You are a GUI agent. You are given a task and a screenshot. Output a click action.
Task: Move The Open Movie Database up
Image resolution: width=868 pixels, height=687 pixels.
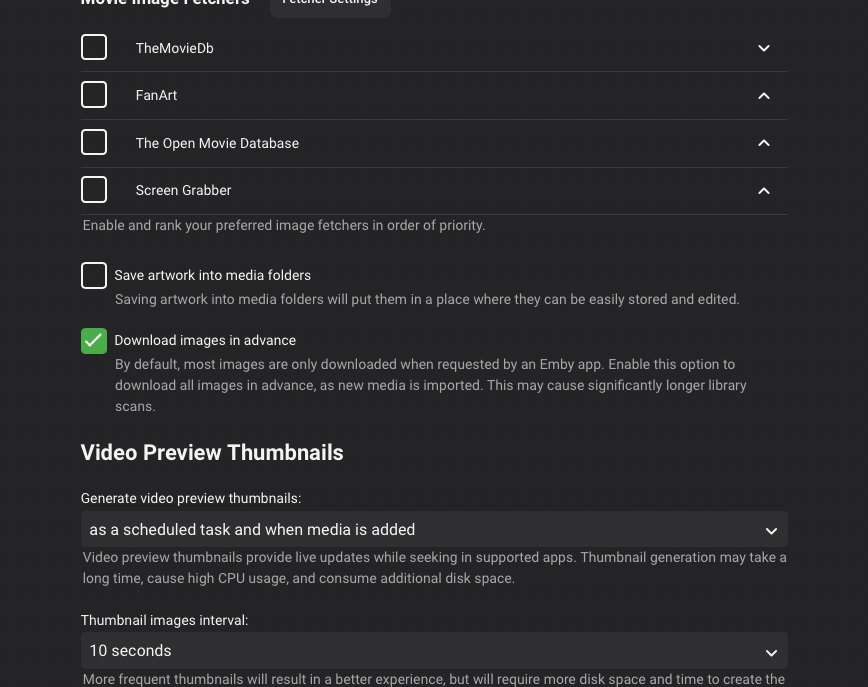[x=764, y=143]
